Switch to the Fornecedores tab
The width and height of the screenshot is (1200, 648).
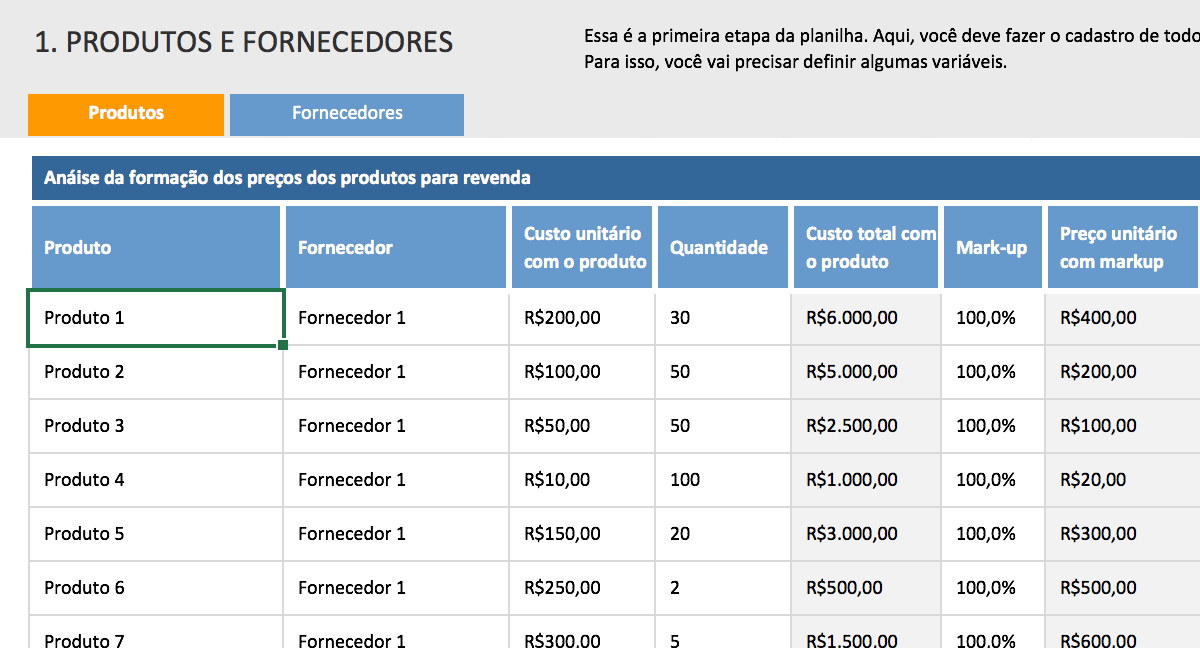346,114
